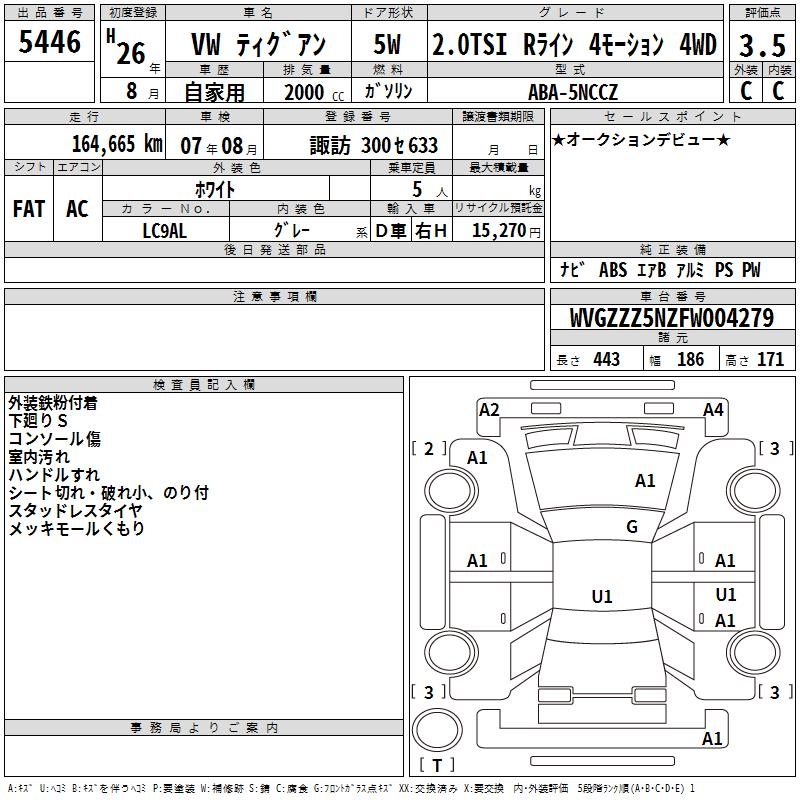Select the door type value 5W
This screenshot has height=800, width=800.
coord(388,44)
